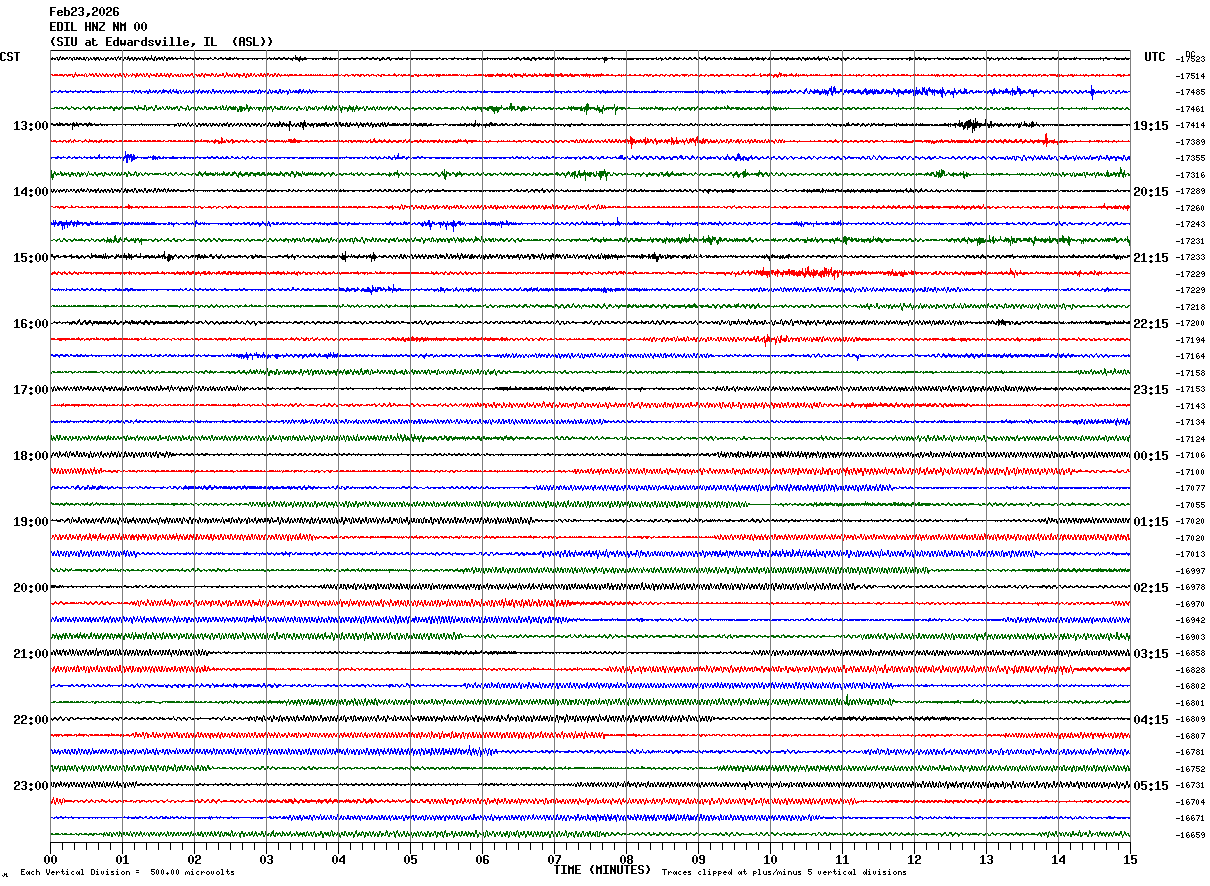Click the DC offset value -16731
The image size is (1210, 886).
(1191, 786)
